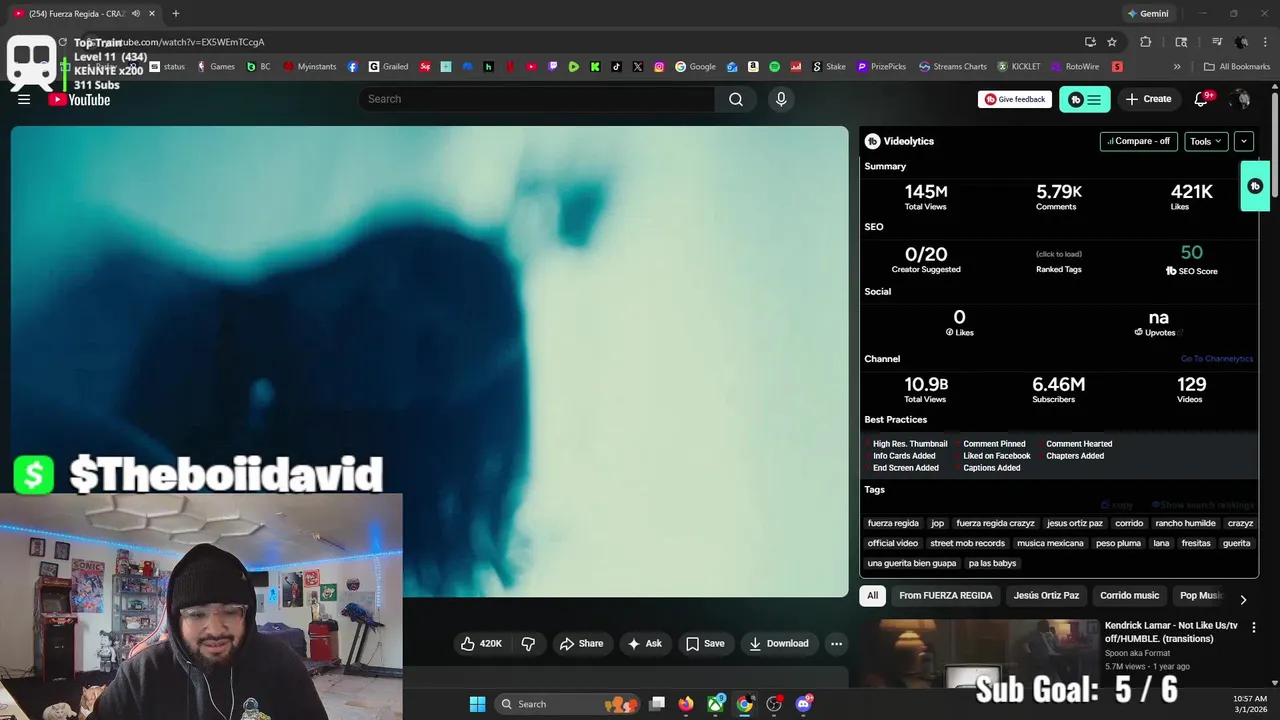
Task: Open the TikTok bookmark icon
Action: coord(616,67)
